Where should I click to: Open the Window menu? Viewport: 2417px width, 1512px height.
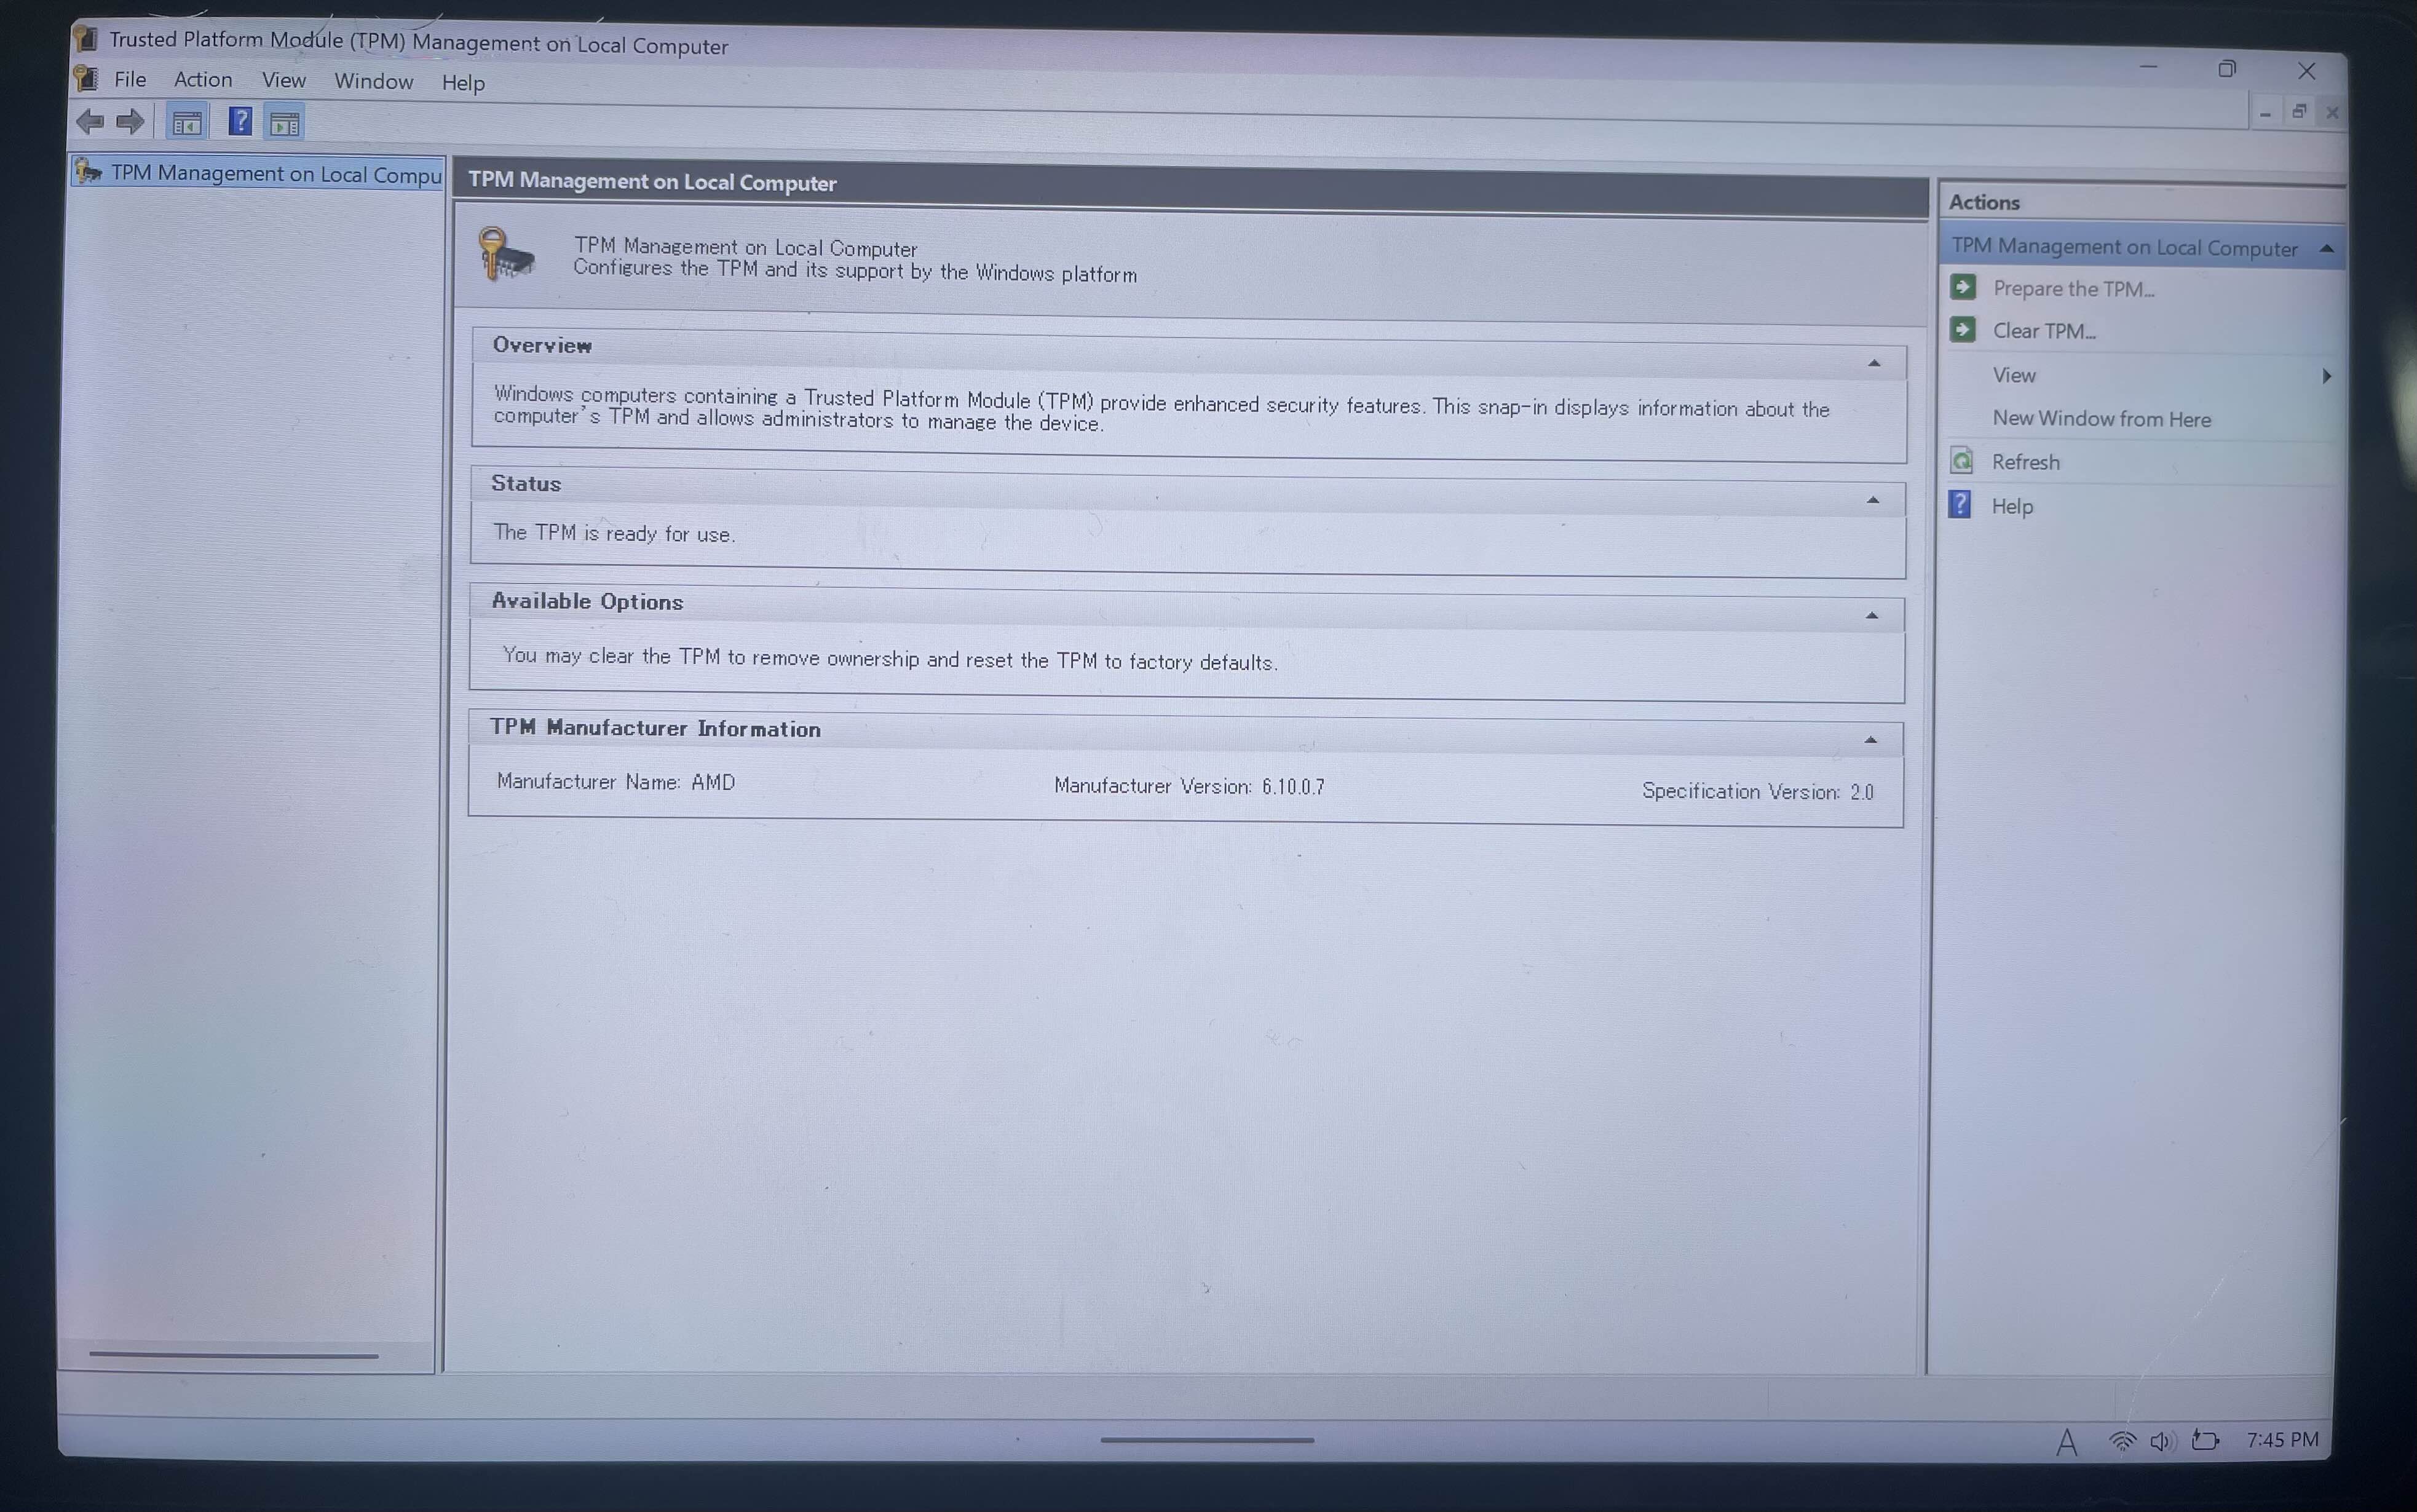point(373,82)
